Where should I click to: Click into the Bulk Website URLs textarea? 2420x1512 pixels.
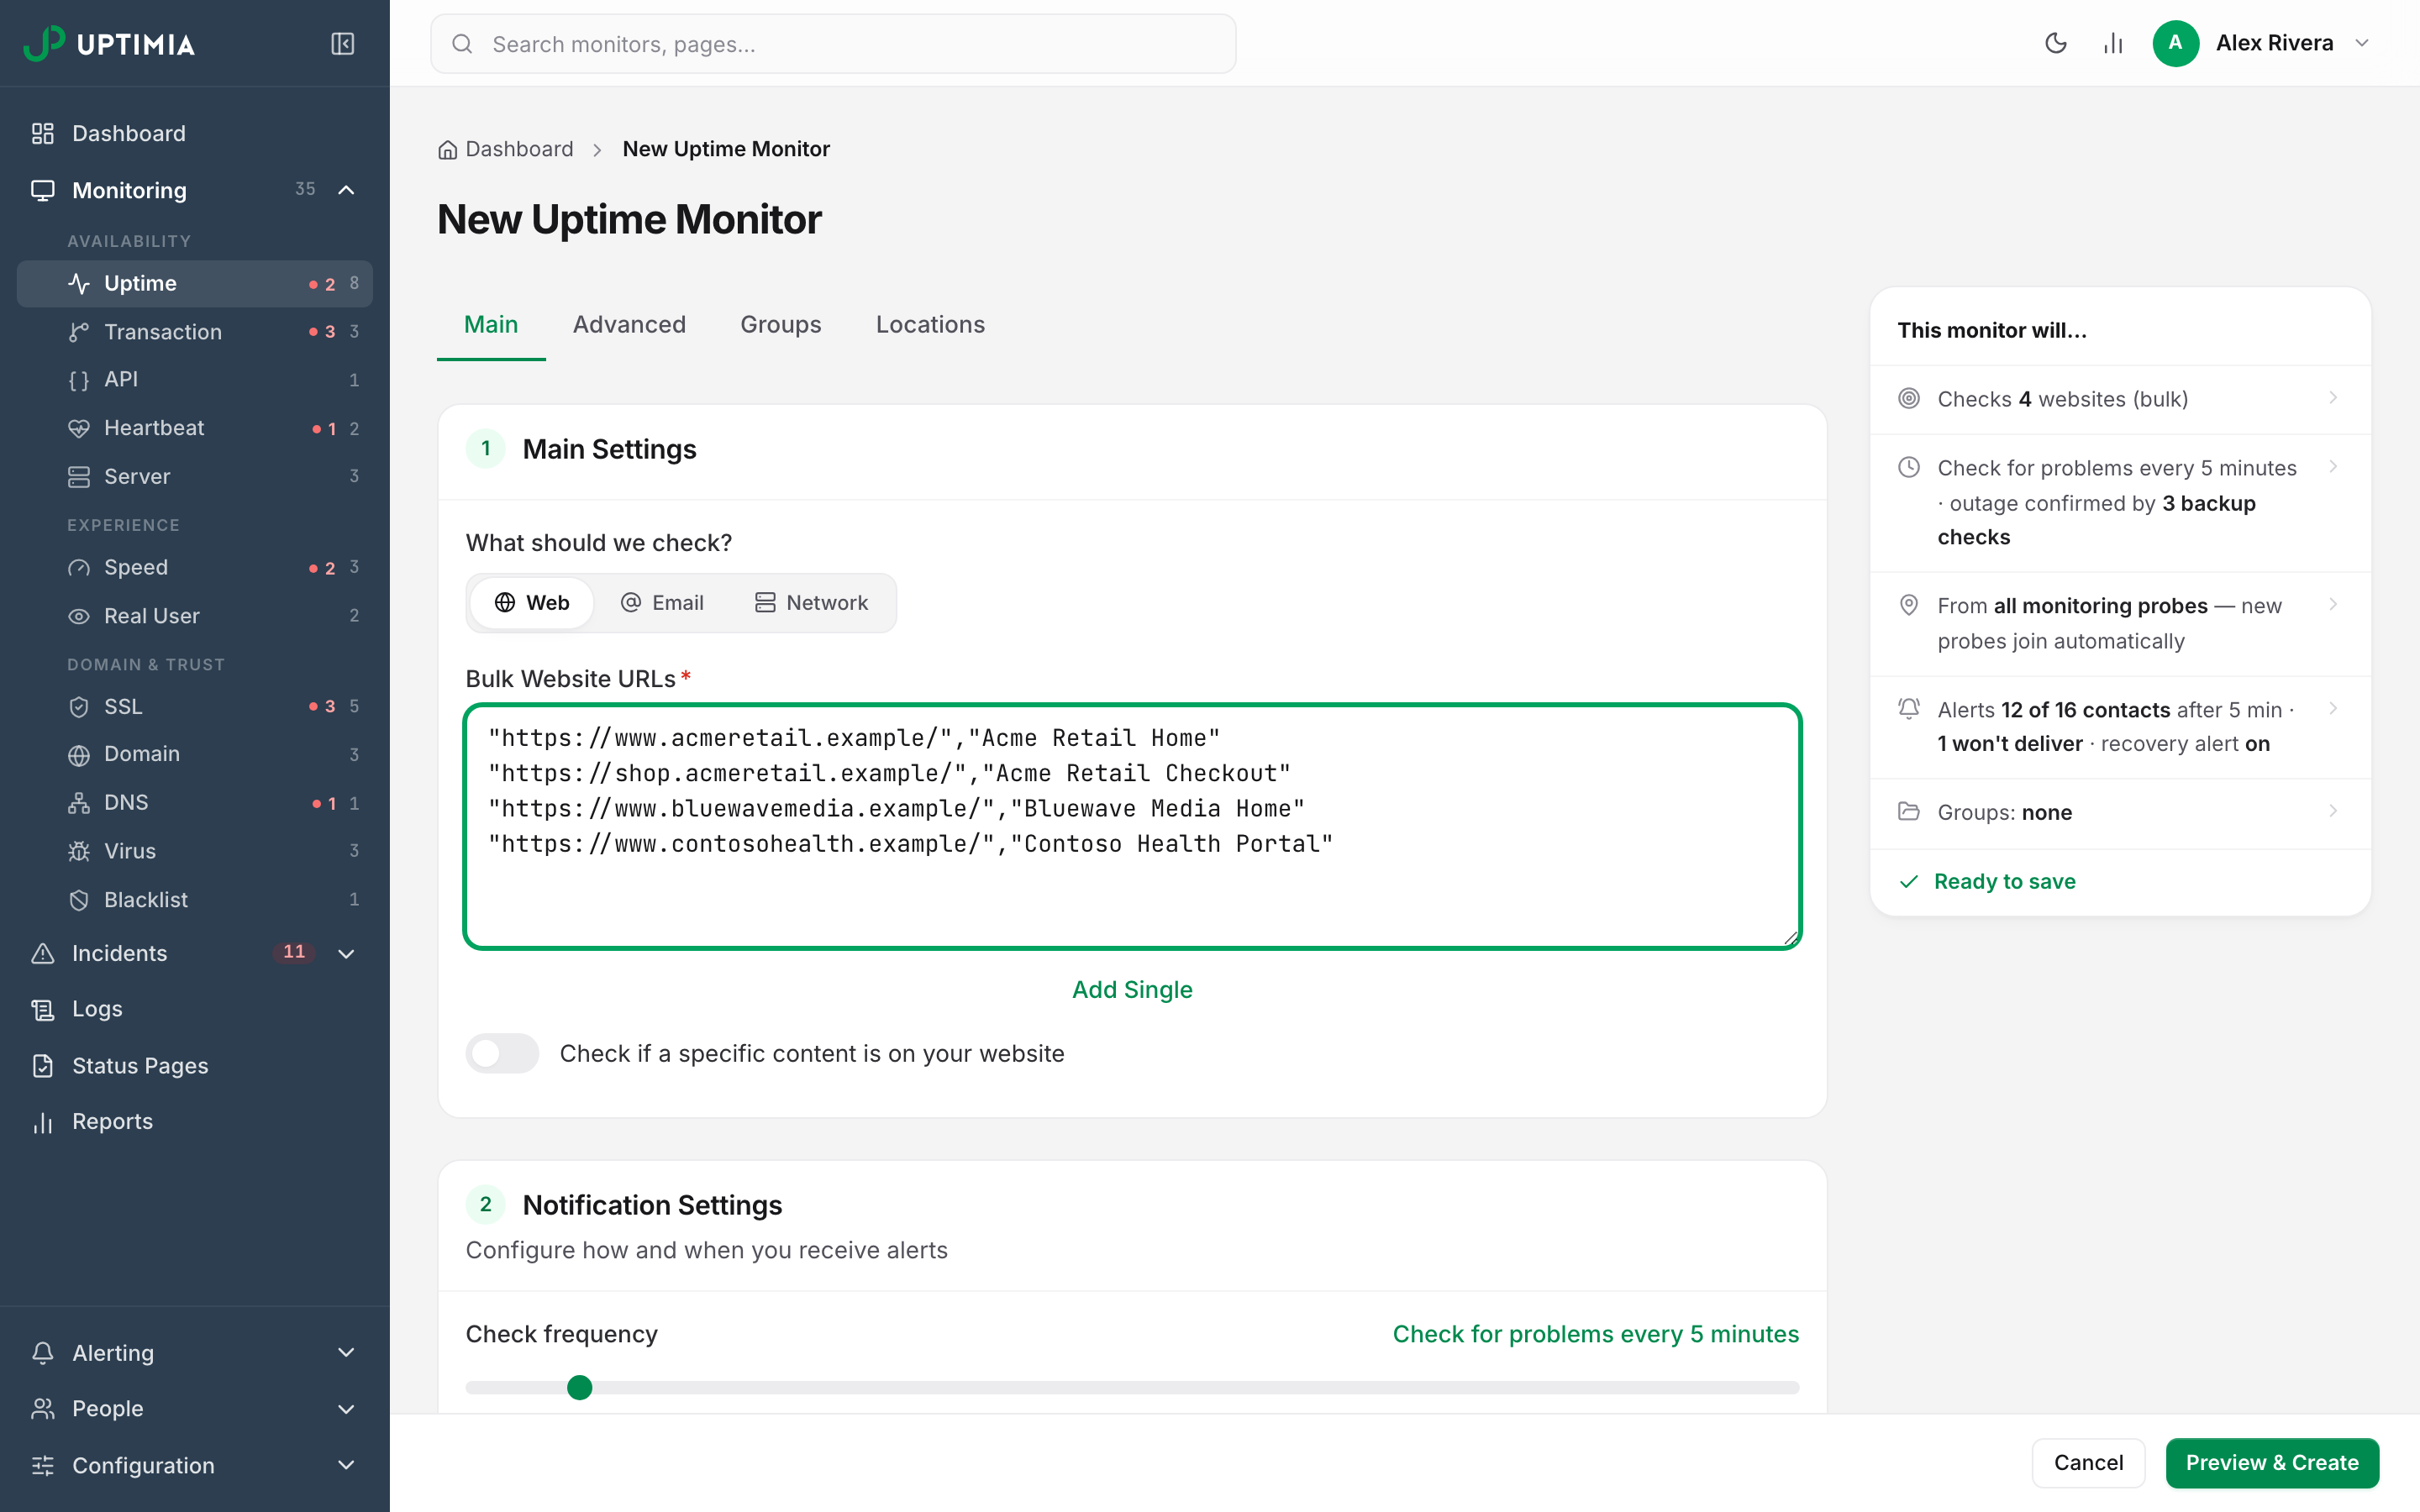(x=1132, y=826)
